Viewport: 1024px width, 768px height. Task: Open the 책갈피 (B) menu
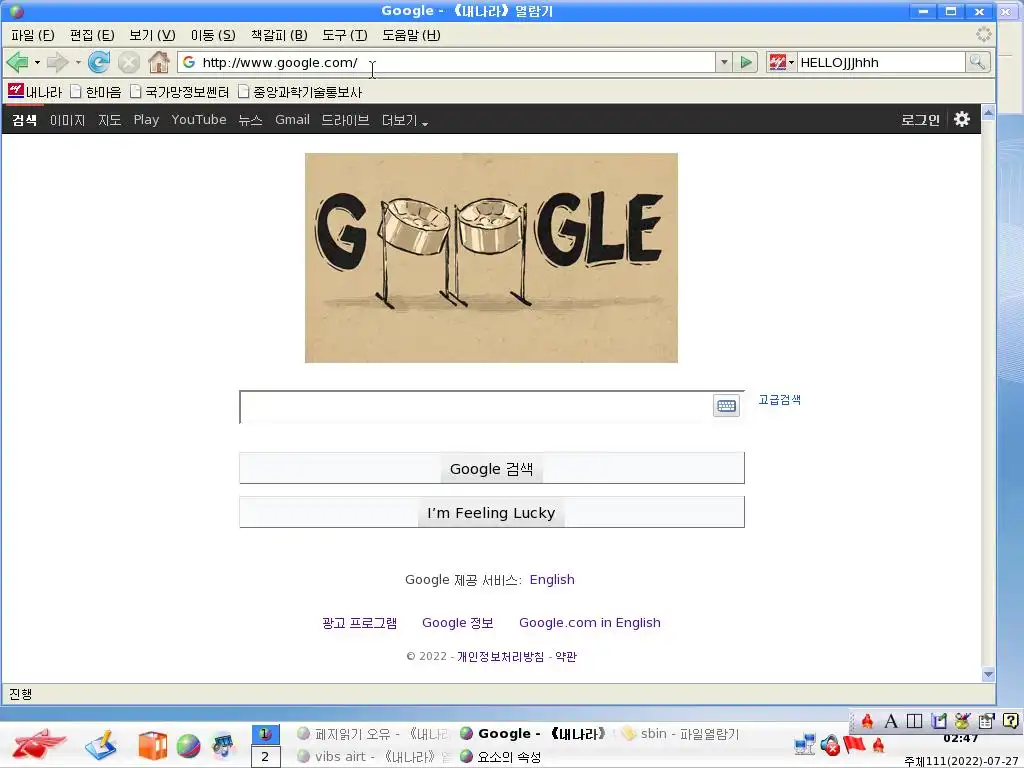279,35
